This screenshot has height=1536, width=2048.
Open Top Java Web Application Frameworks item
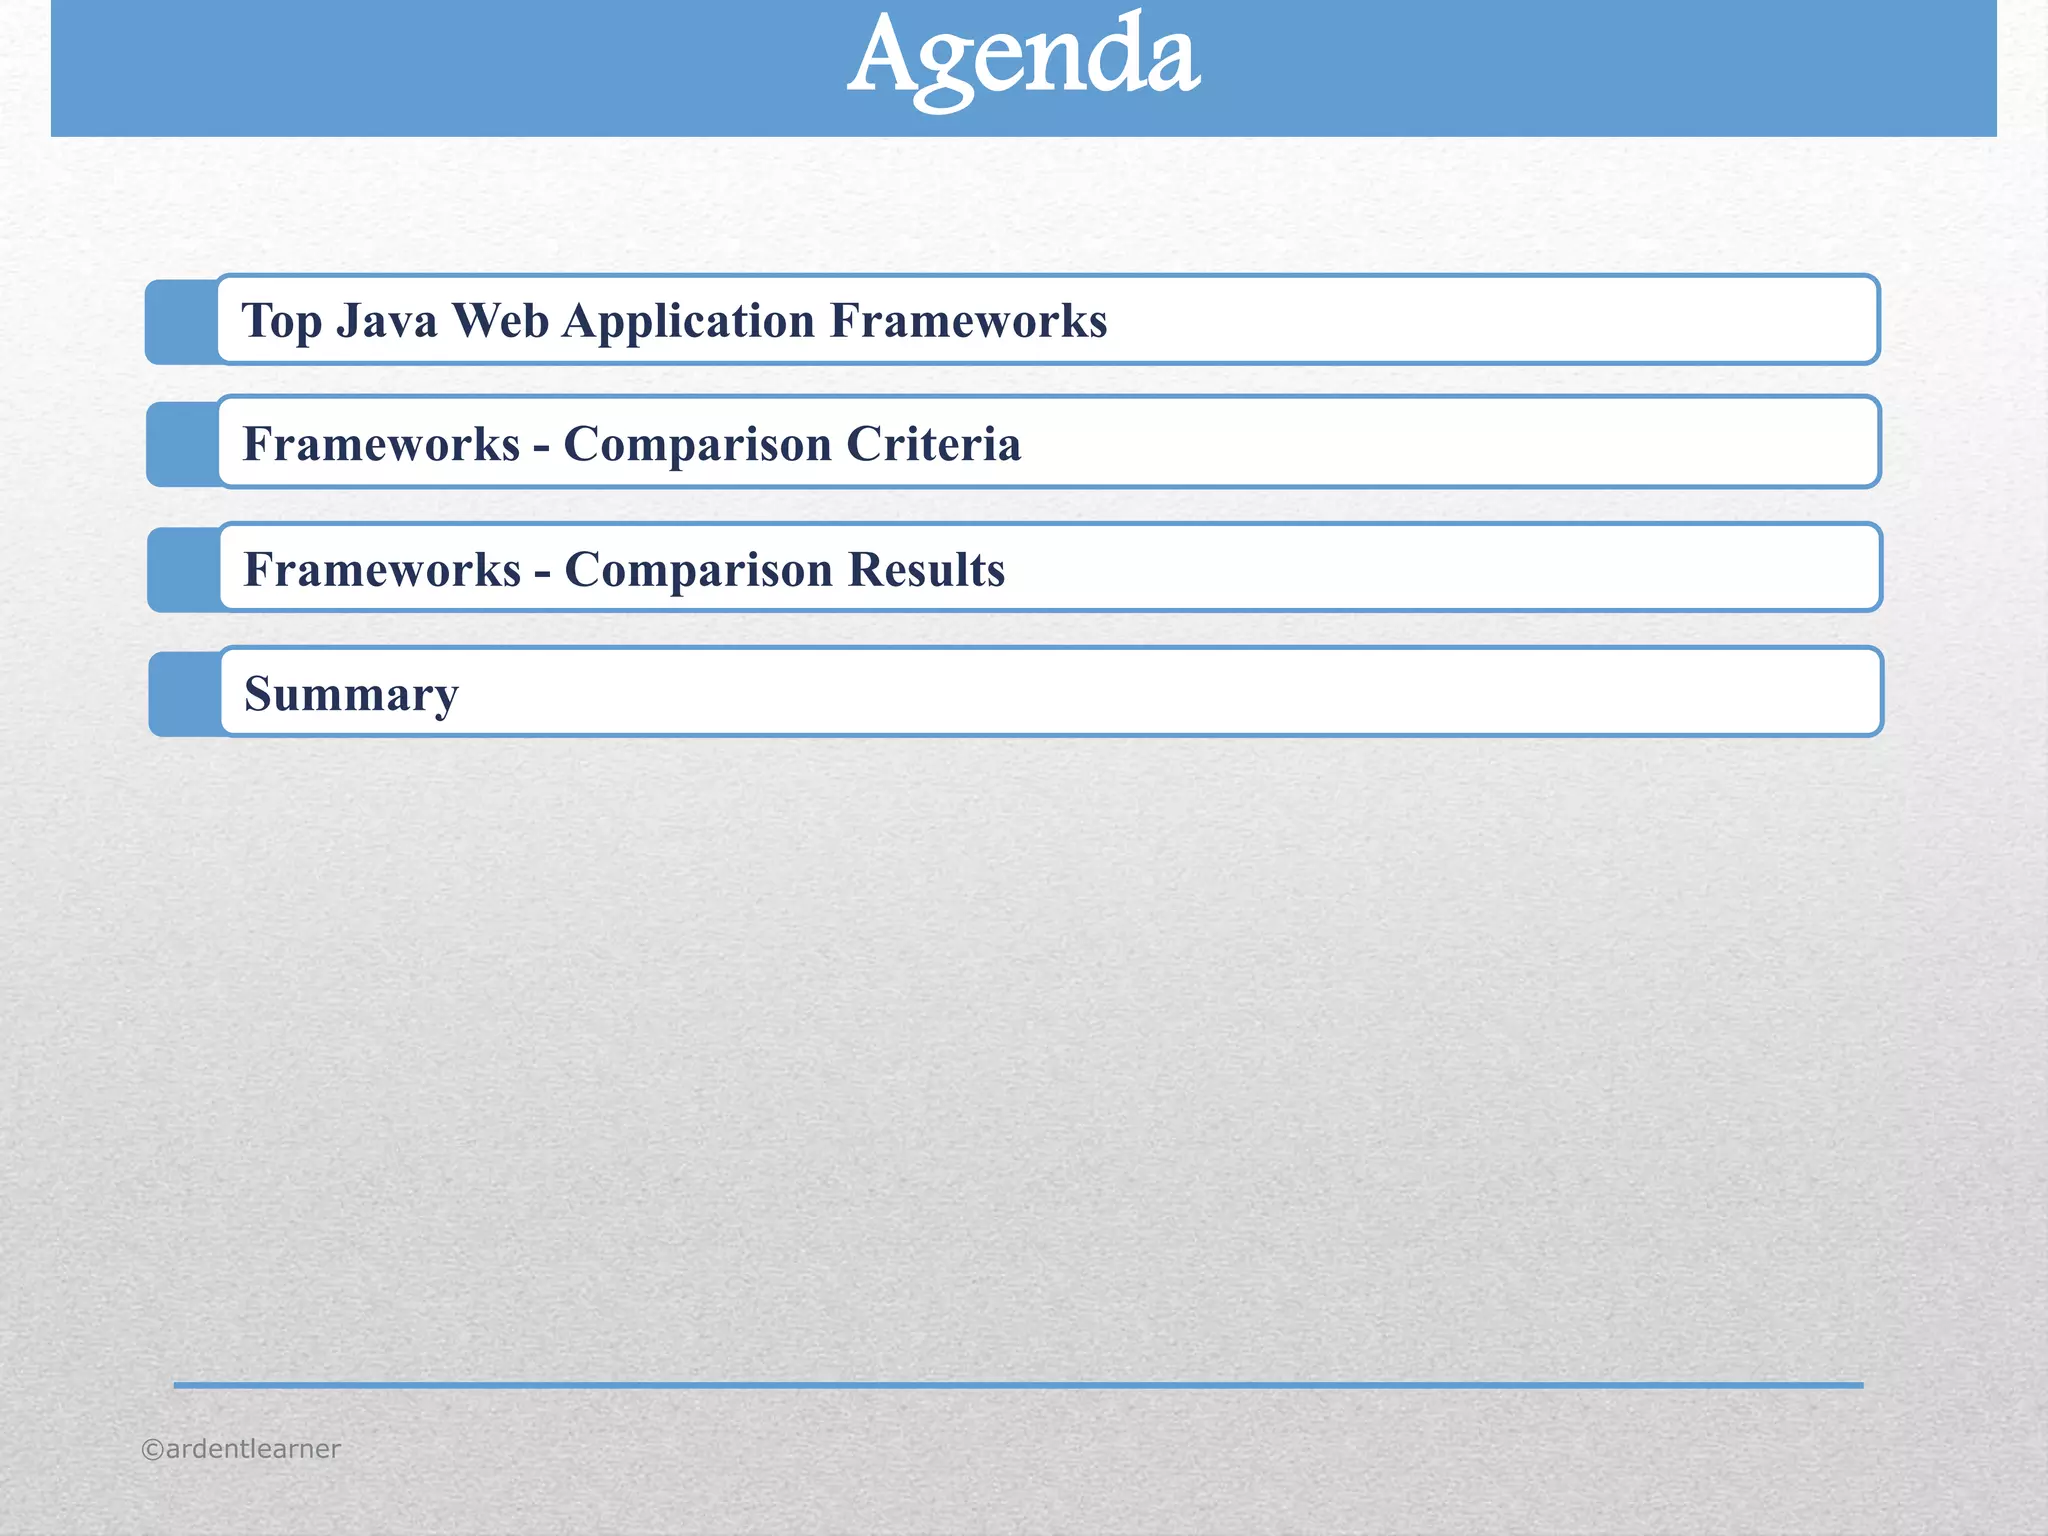pyautogui.click(x=674, y=321)
